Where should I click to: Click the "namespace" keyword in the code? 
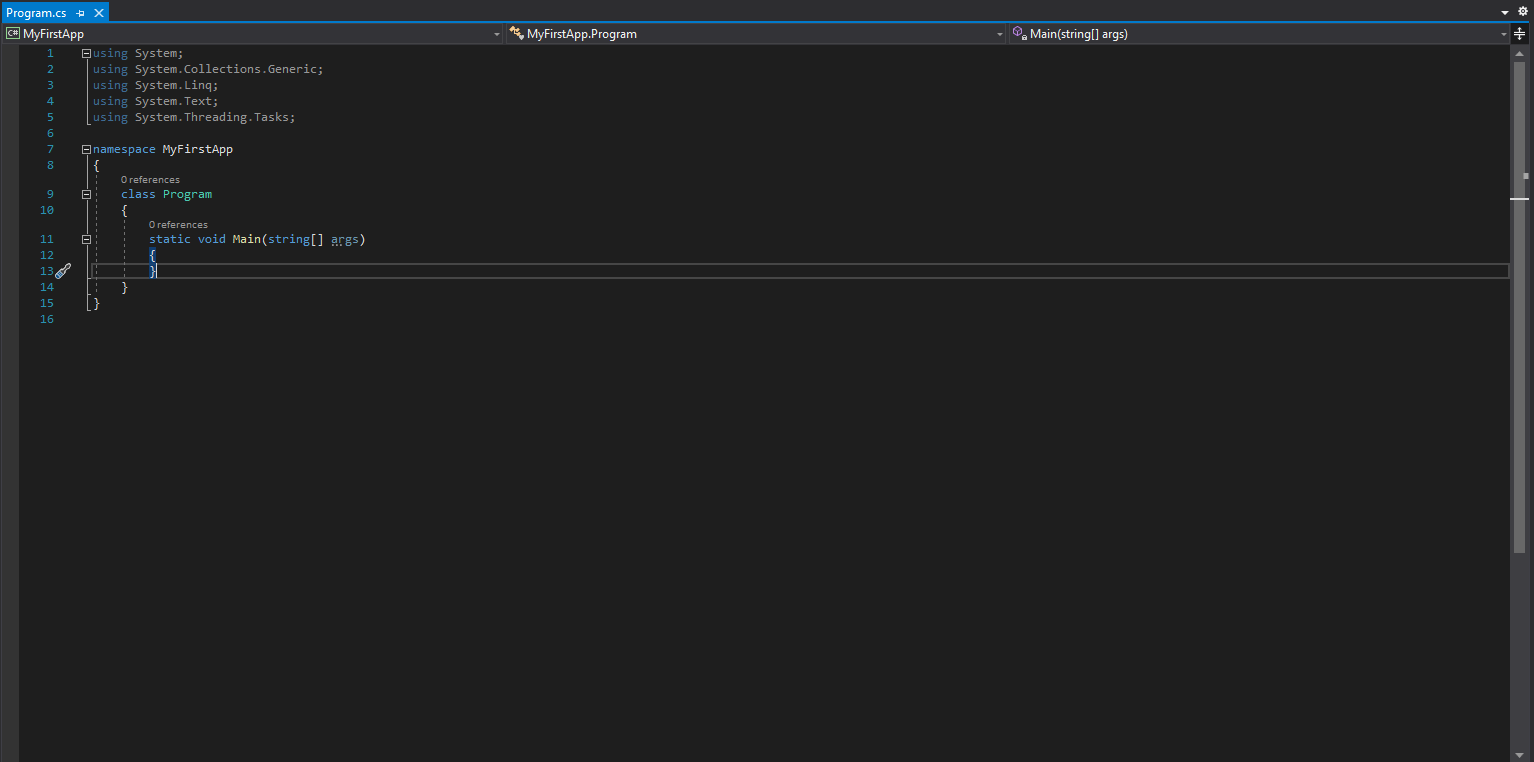[124, 149]
